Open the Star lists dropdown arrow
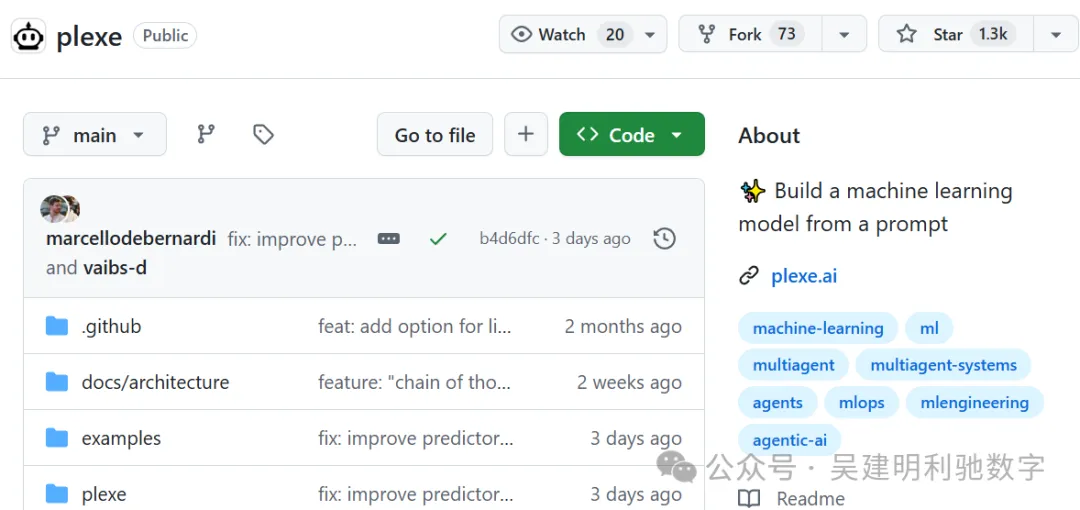1080x510 pixels. click(x=1056, y=34)
